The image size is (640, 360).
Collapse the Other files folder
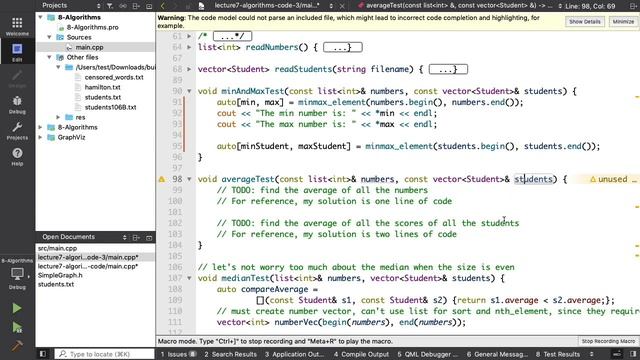(49, 57)
